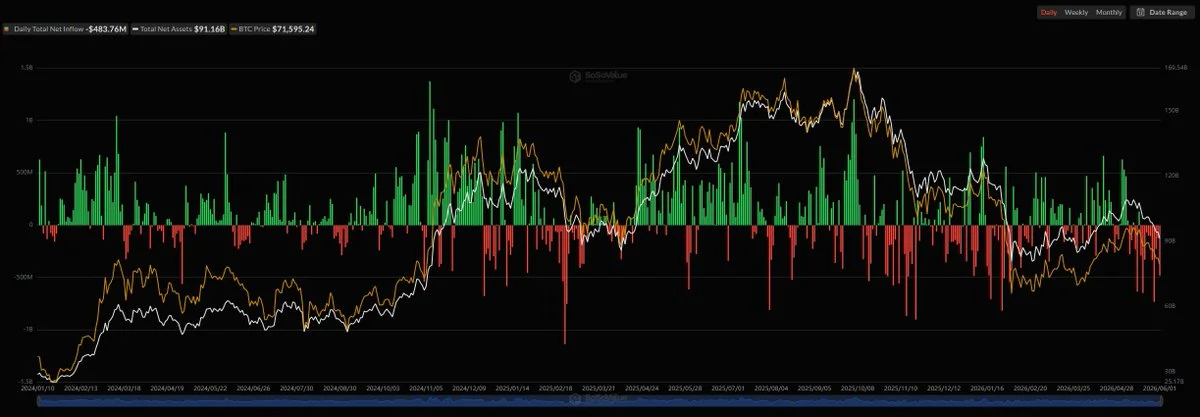Toggle Daily Total Net Inflow series

[66, 29]
